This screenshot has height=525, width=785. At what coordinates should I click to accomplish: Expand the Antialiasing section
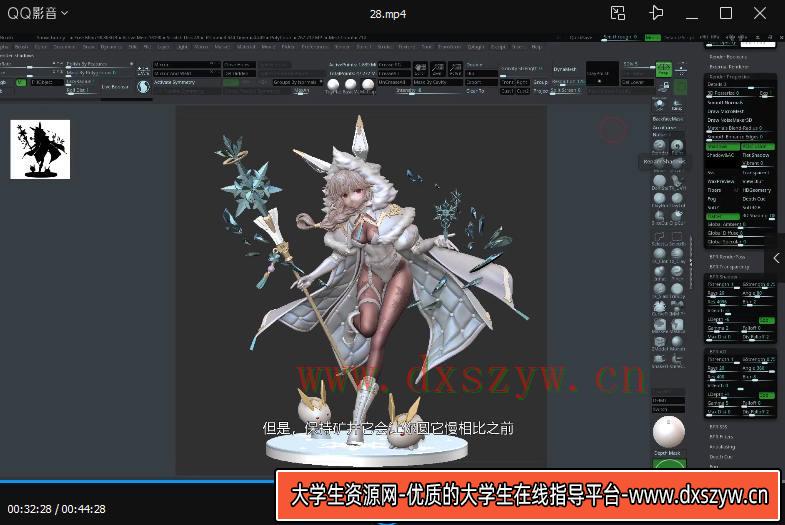tap(722, 446)
